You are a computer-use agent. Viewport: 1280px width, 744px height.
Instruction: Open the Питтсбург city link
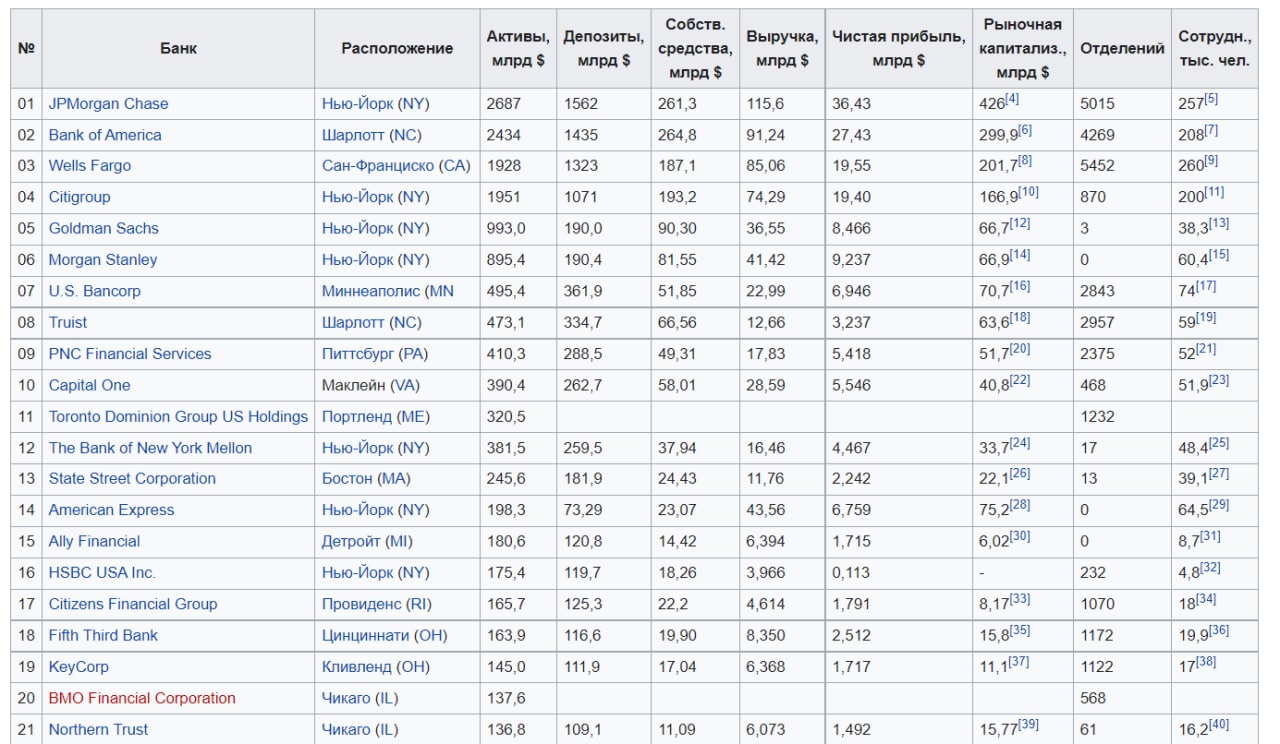tap(358, 354)
